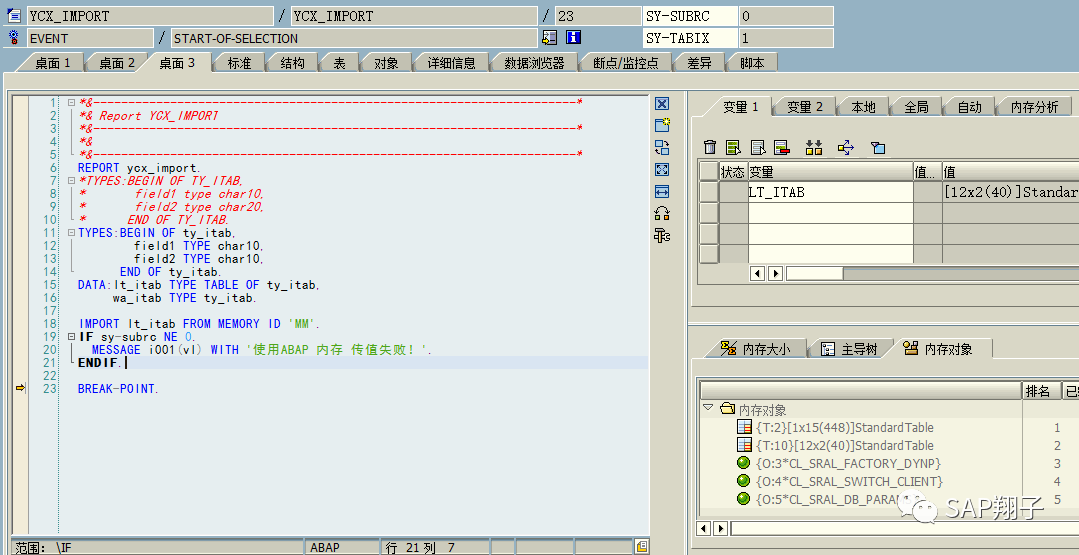The image size is (1079, 555).
Task: Switch to the 全局 variables tab
Action: click(916, 107)
